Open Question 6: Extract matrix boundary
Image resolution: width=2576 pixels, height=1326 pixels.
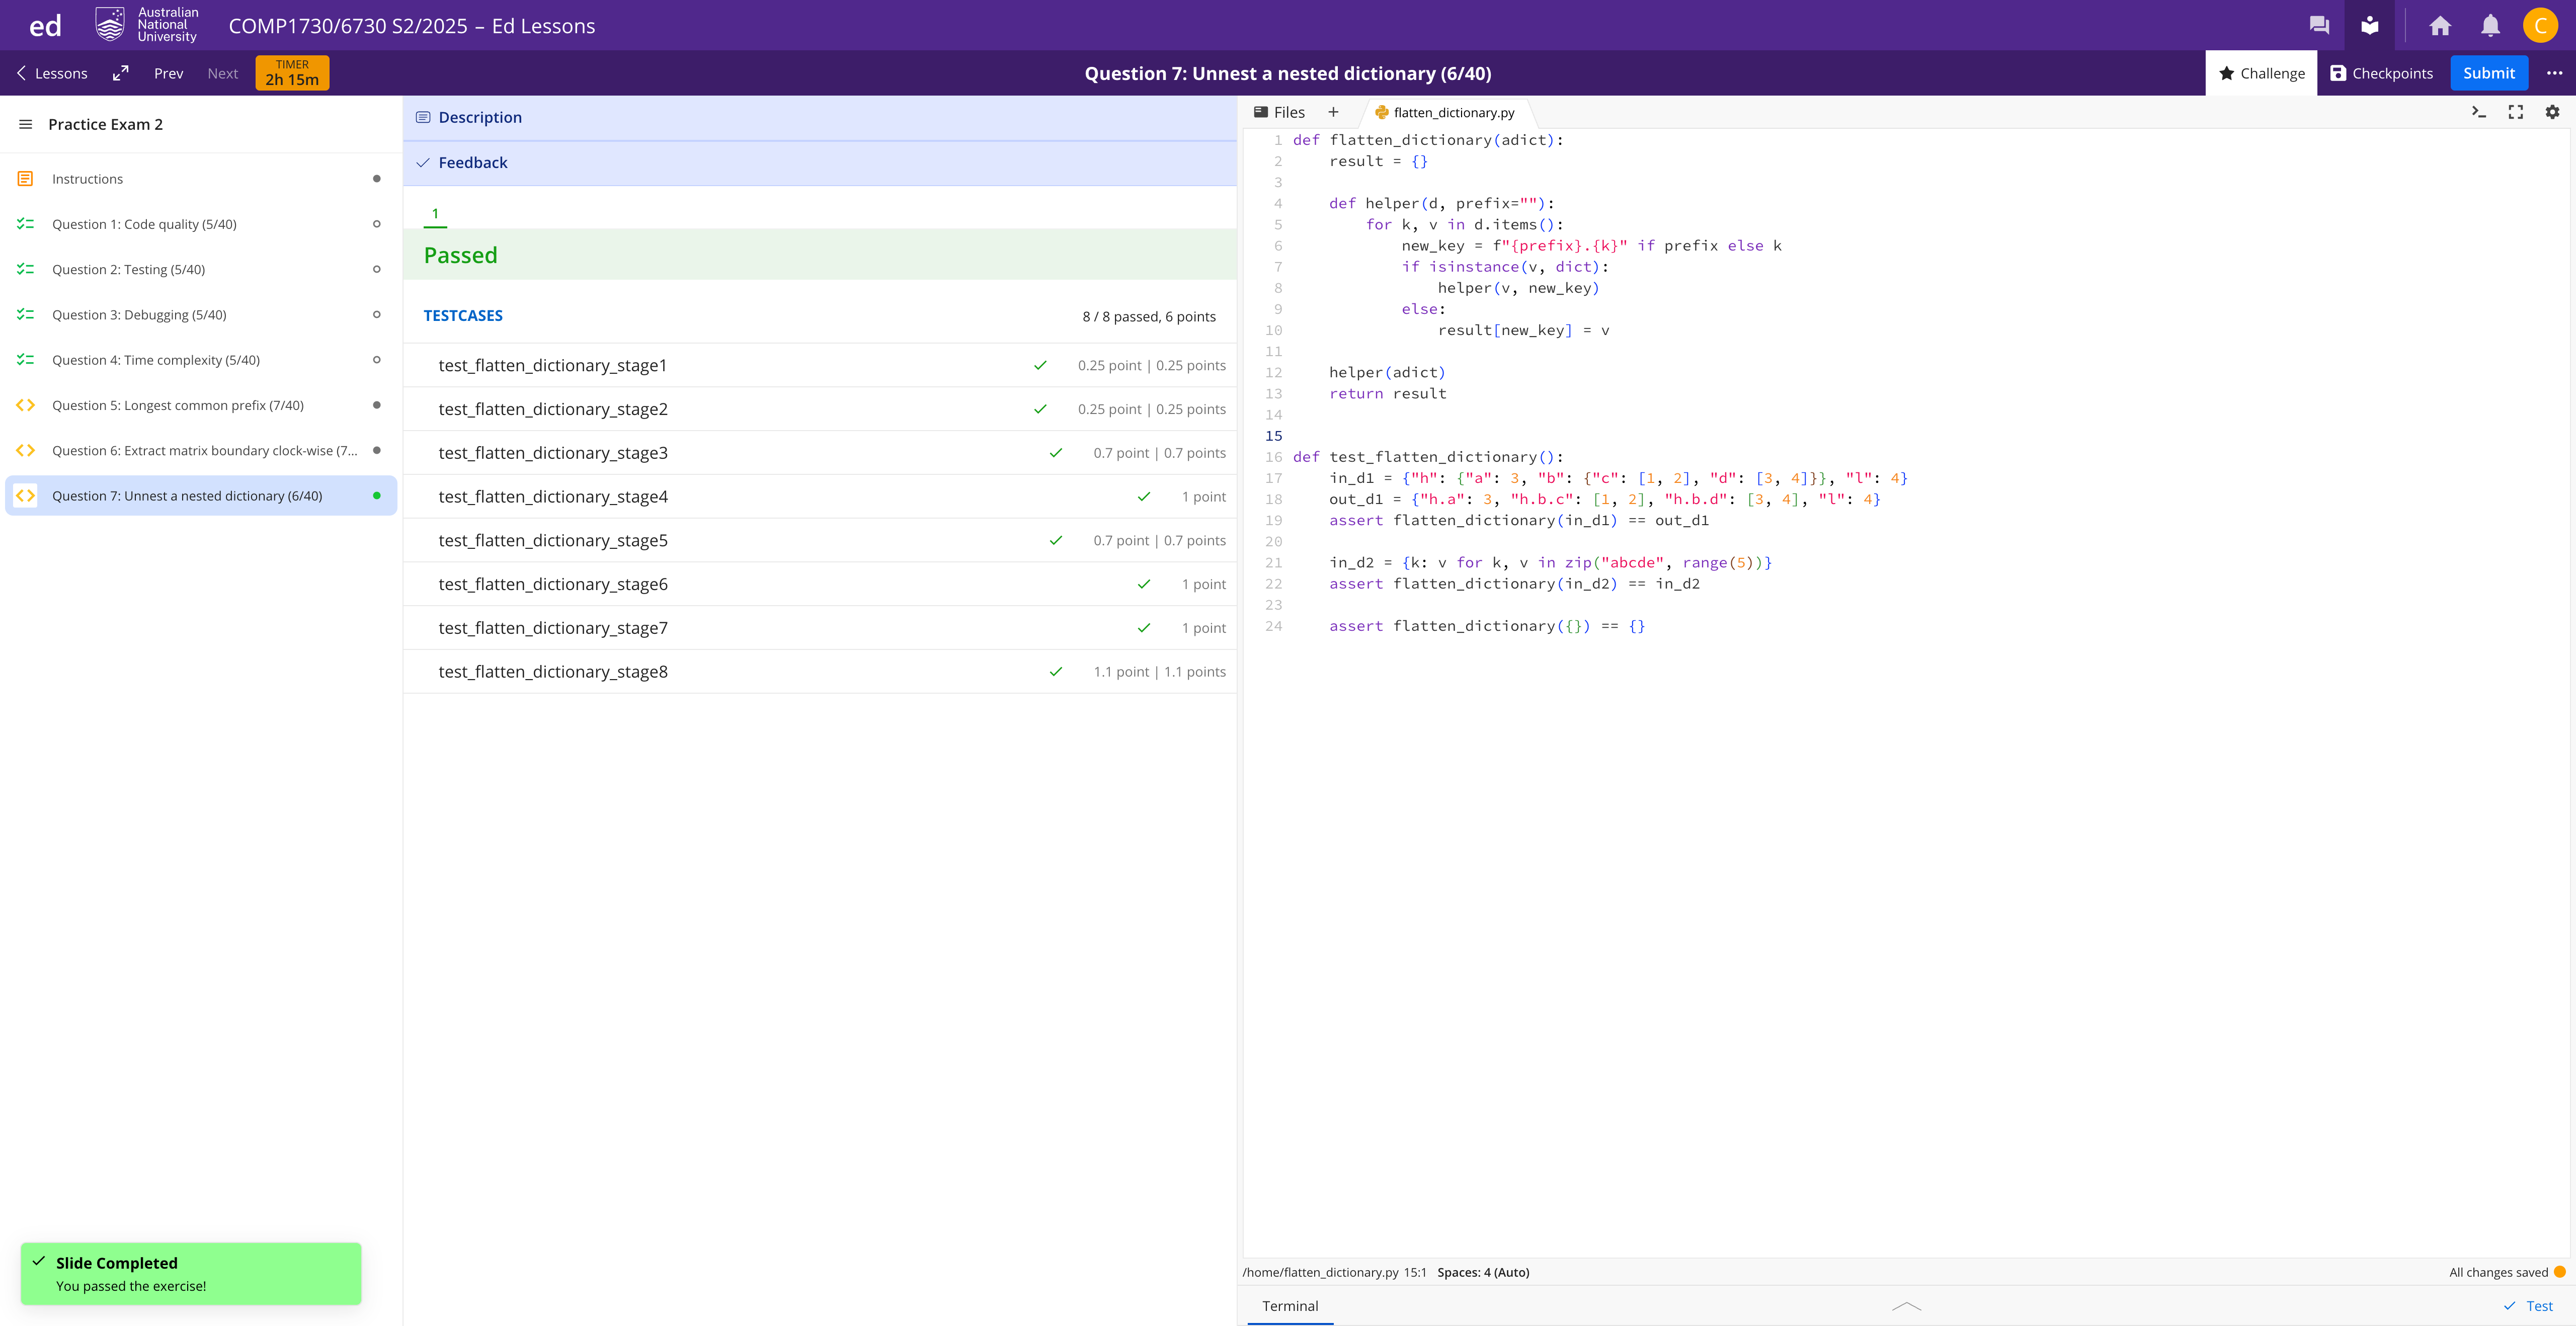tap(201, 450)
